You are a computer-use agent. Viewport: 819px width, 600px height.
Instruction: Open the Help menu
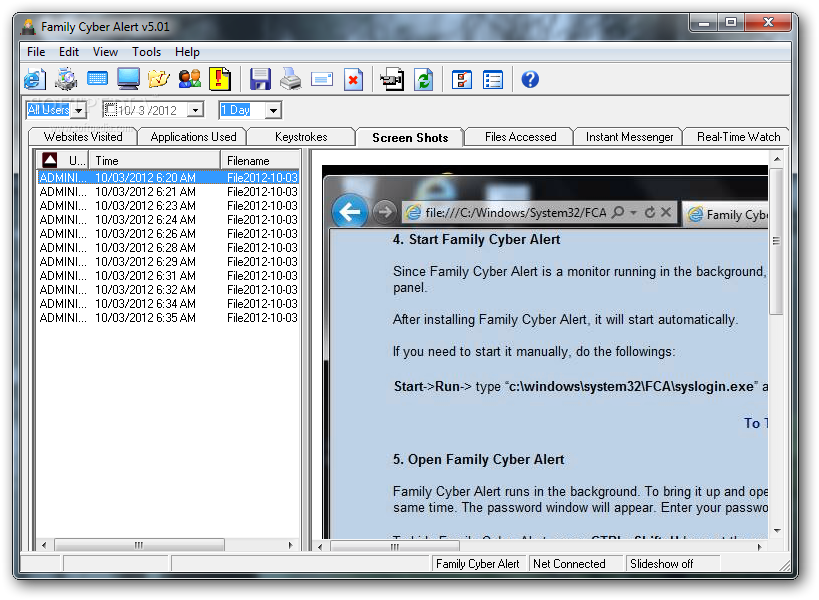click(187, 52)
